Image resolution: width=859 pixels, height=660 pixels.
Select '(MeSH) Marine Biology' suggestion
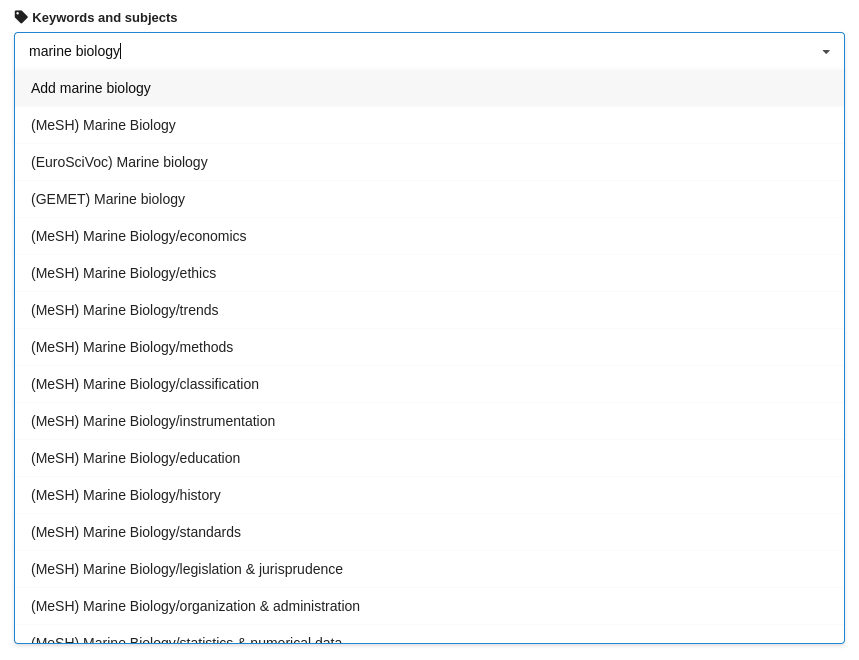pos(430,125)
